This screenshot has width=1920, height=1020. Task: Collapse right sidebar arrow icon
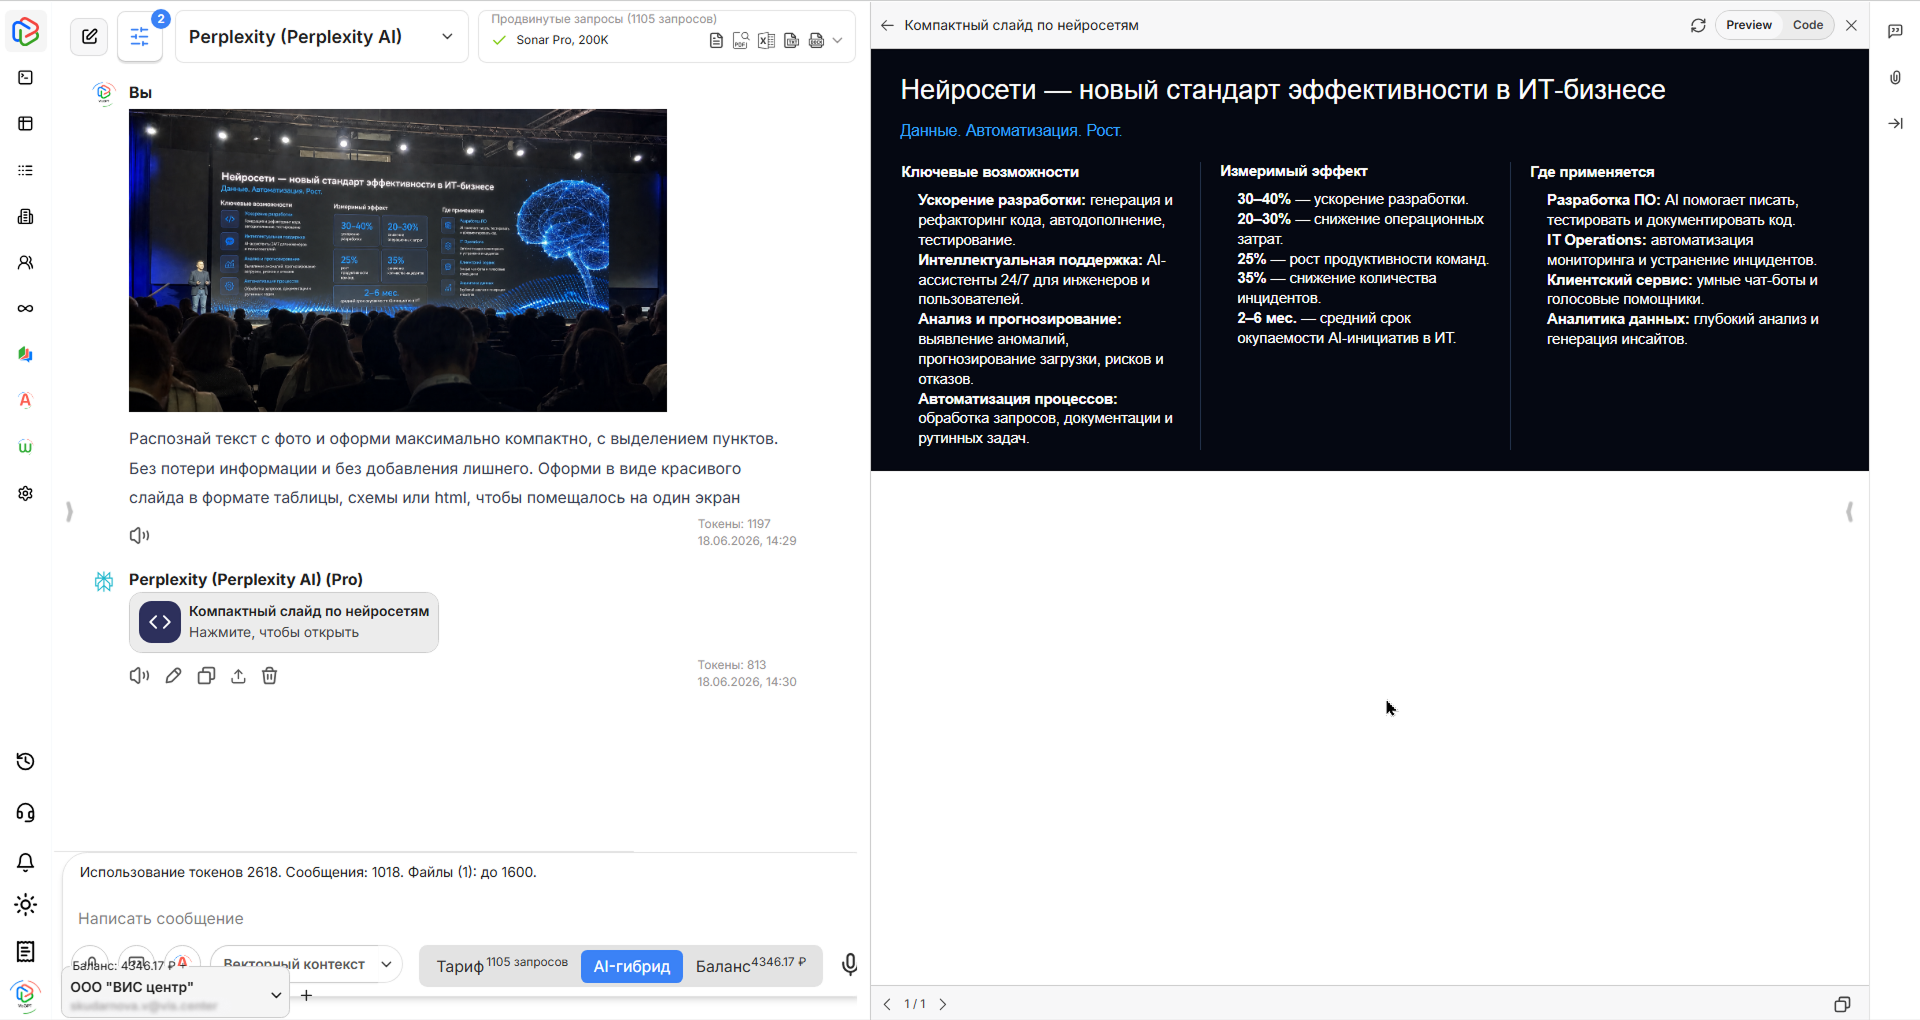point(1895,124)
